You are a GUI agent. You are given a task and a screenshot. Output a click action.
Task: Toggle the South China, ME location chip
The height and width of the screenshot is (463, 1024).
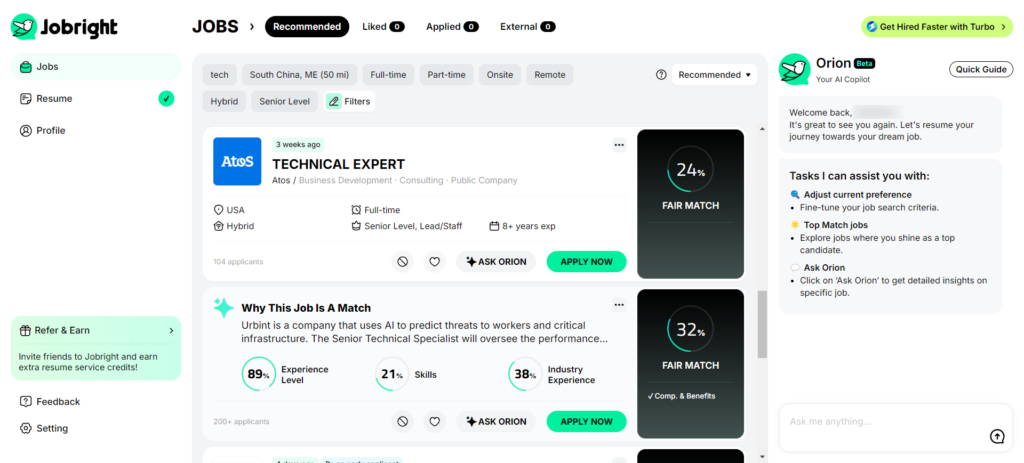pyautogui.click(x=299, y=74)
